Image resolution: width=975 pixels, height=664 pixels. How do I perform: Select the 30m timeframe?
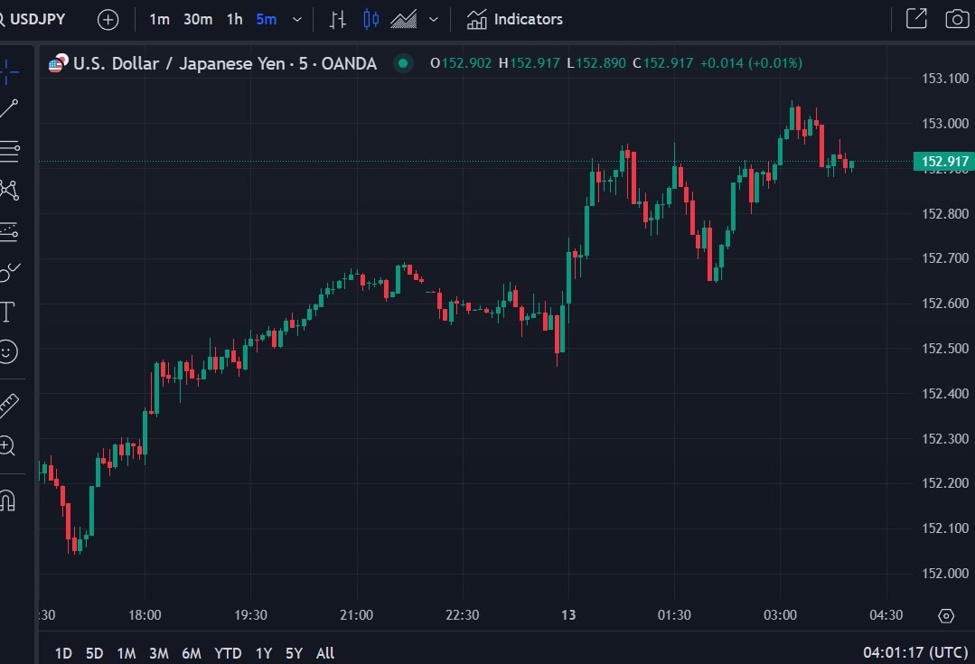click(x=198, y=19)
